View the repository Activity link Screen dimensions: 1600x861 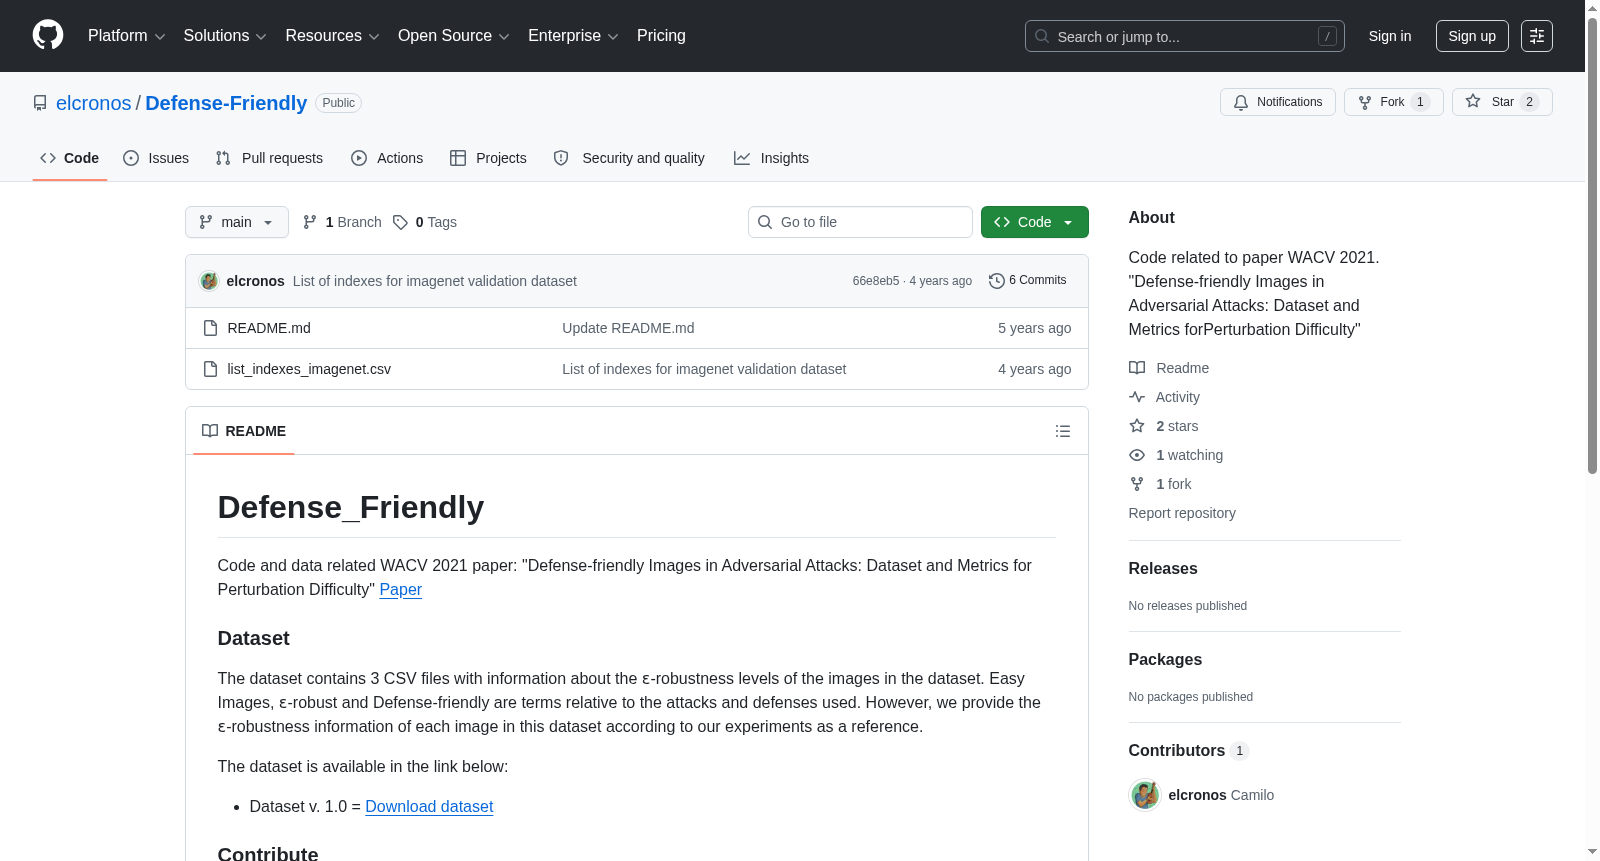click(x=1164, y=397)
